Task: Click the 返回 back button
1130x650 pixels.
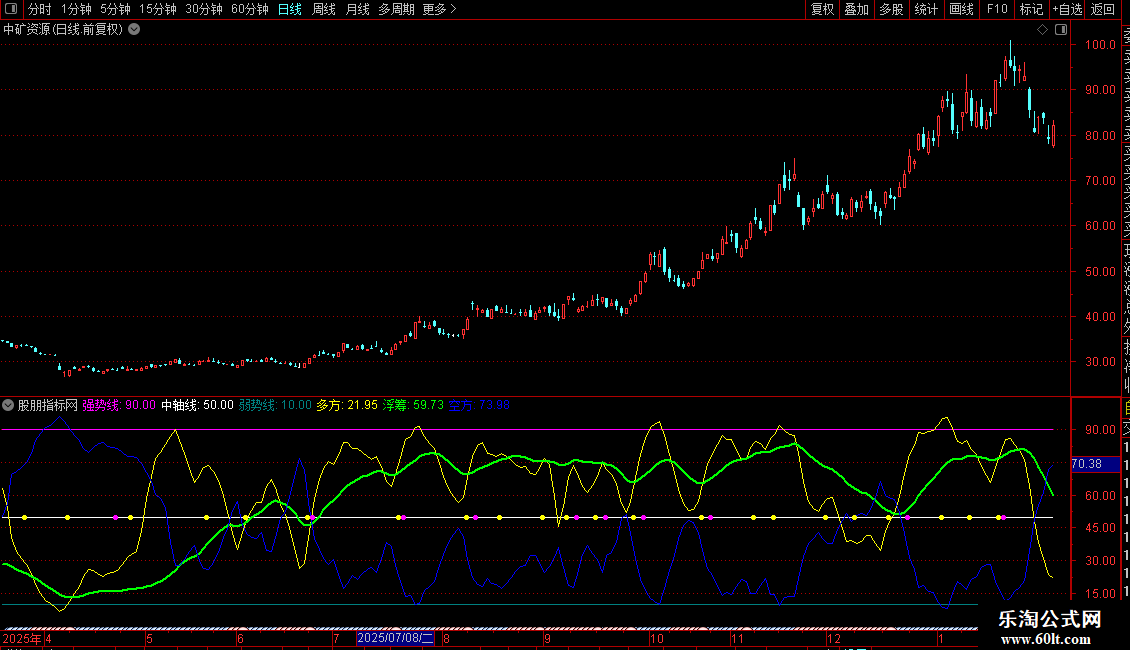Action: pos(1103,9)
